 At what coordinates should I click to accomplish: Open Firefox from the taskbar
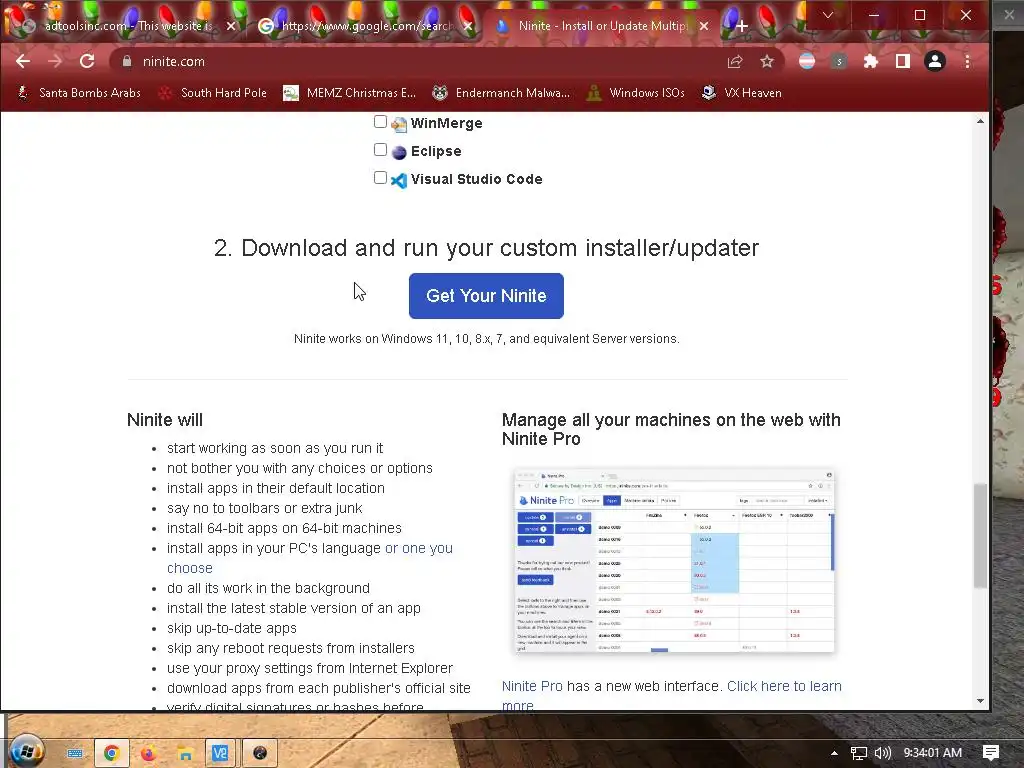pos(148,754)
